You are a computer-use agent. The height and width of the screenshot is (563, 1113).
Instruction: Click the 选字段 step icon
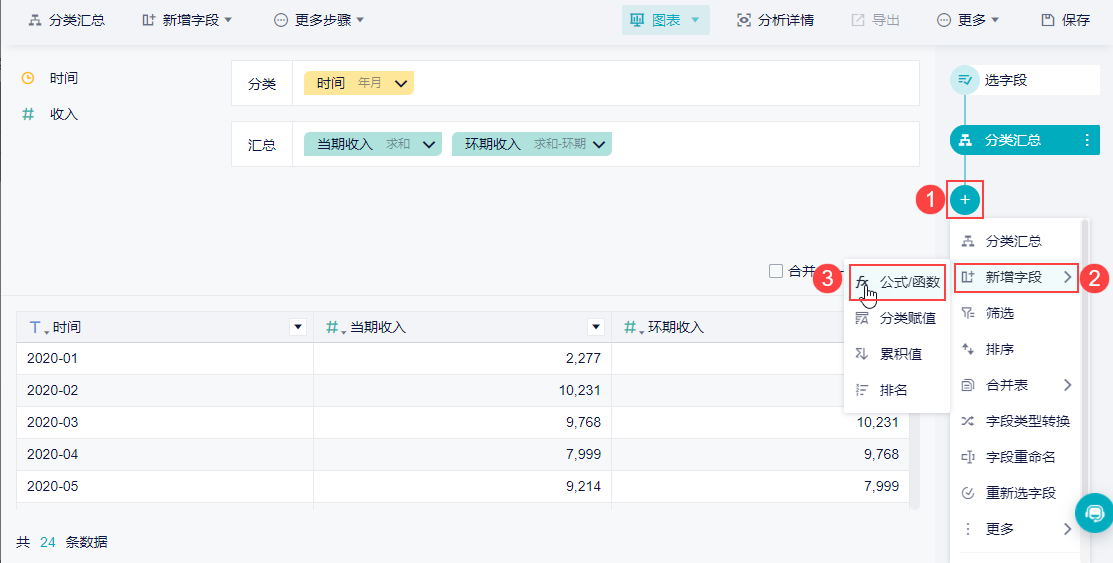pyautogui.click(x=964, y=80)
